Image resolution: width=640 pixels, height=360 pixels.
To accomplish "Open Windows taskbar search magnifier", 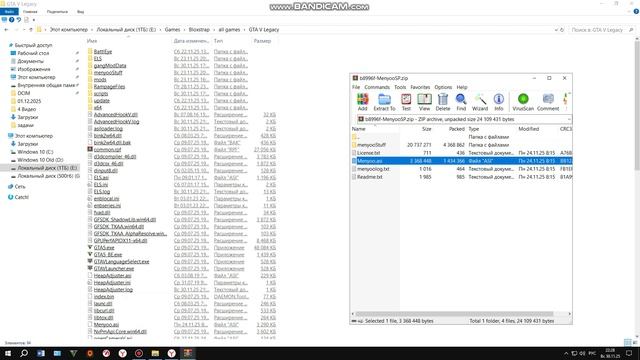I will coord(24,353).
